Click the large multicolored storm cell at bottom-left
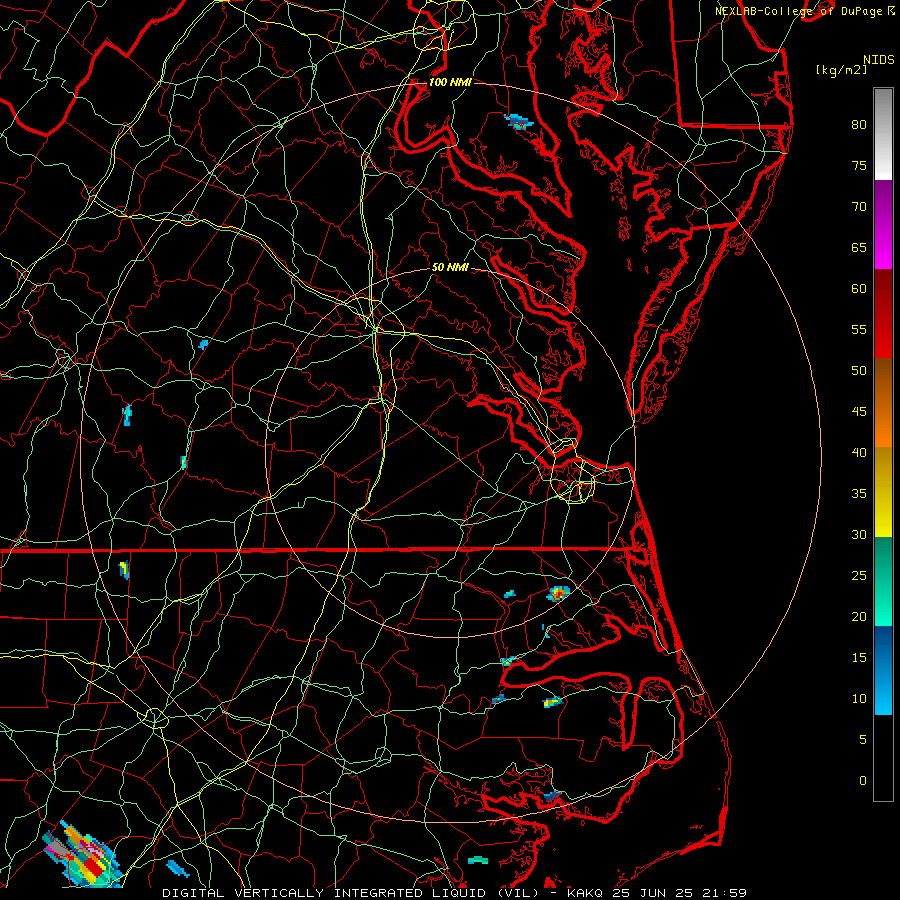The image size is (900, 900). coord(83,854)
